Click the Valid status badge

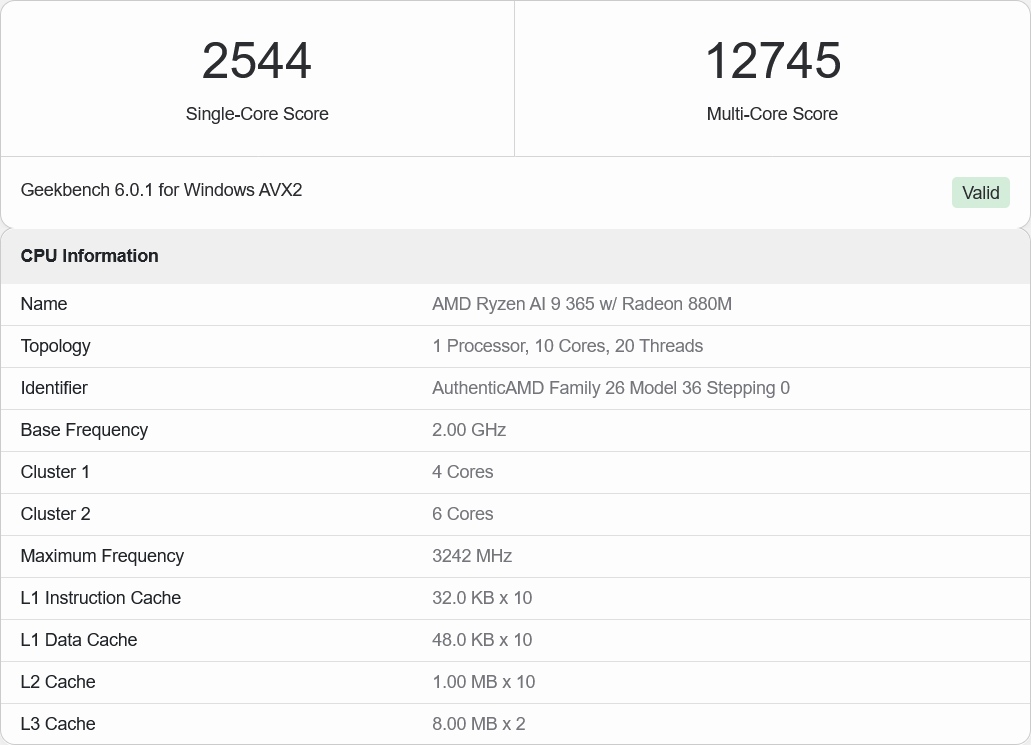point(980,193)
